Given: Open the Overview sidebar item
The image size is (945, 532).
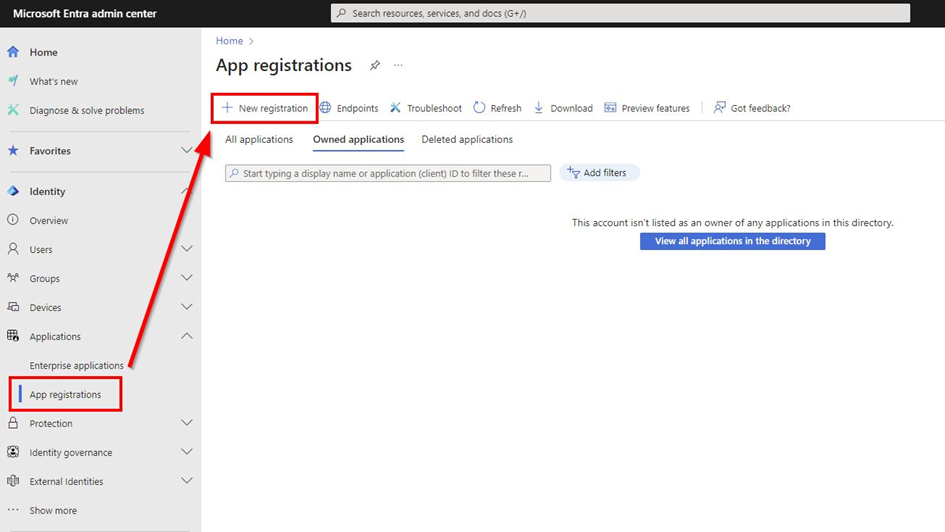Looking at the screenshot, I should click(49, 221).
